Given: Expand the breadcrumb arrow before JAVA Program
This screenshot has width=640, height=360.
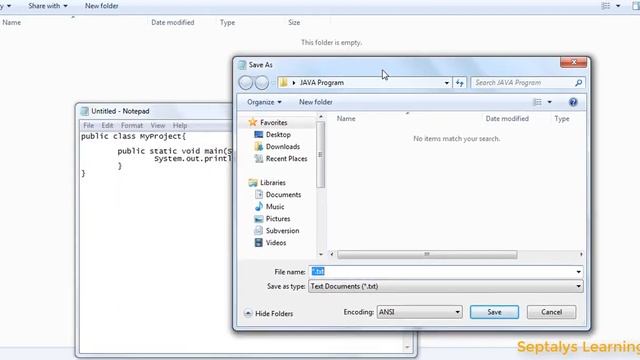Looking at the screenshot, I should coord(293,83).
